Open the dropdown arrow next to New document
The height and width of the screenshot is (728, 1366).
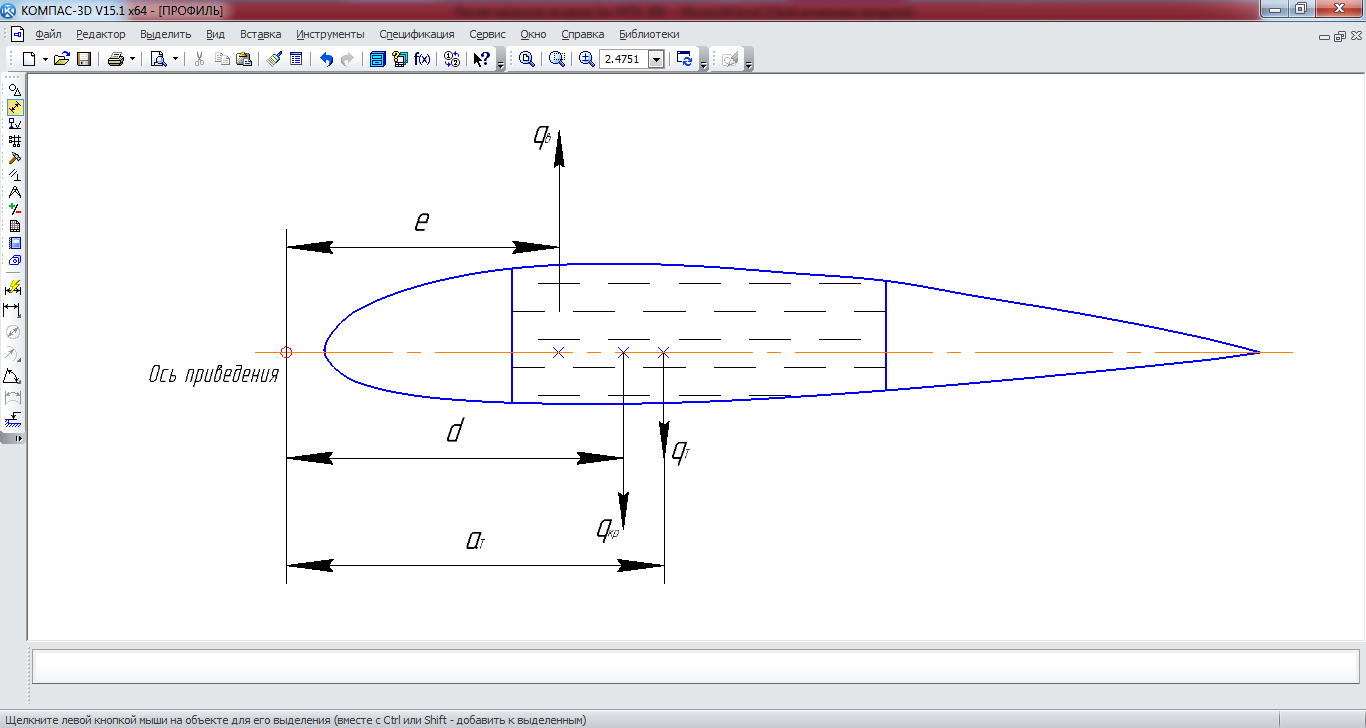45,59
